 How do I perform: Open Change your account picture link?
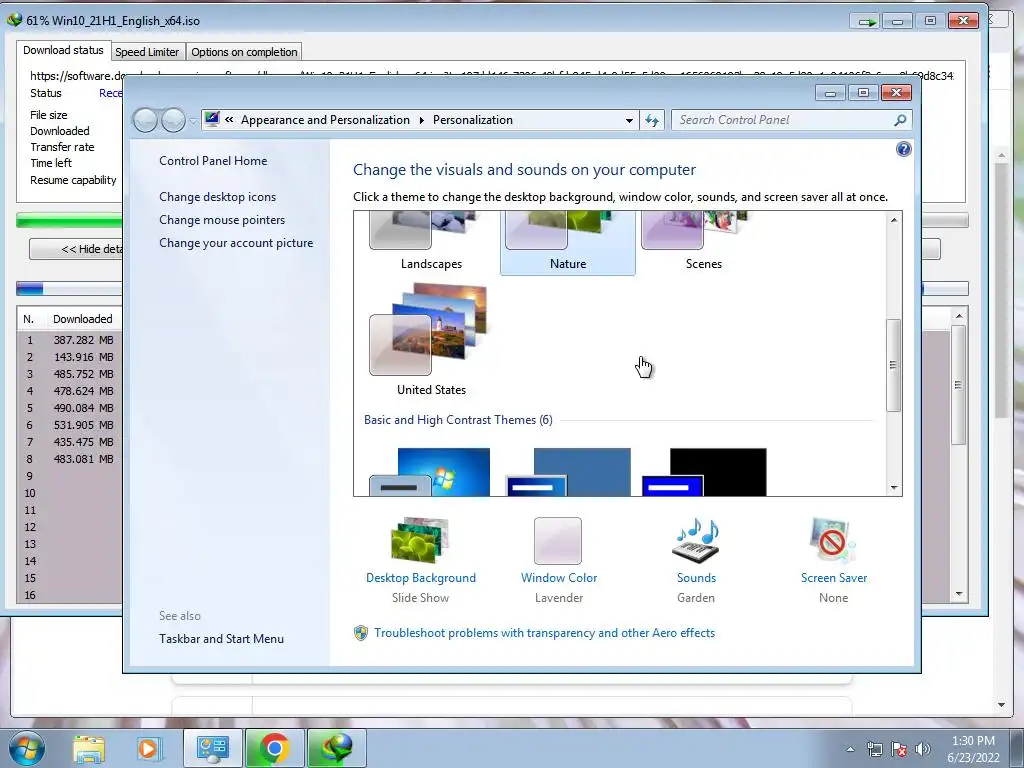pyautogui.click(x=236, y=242)
